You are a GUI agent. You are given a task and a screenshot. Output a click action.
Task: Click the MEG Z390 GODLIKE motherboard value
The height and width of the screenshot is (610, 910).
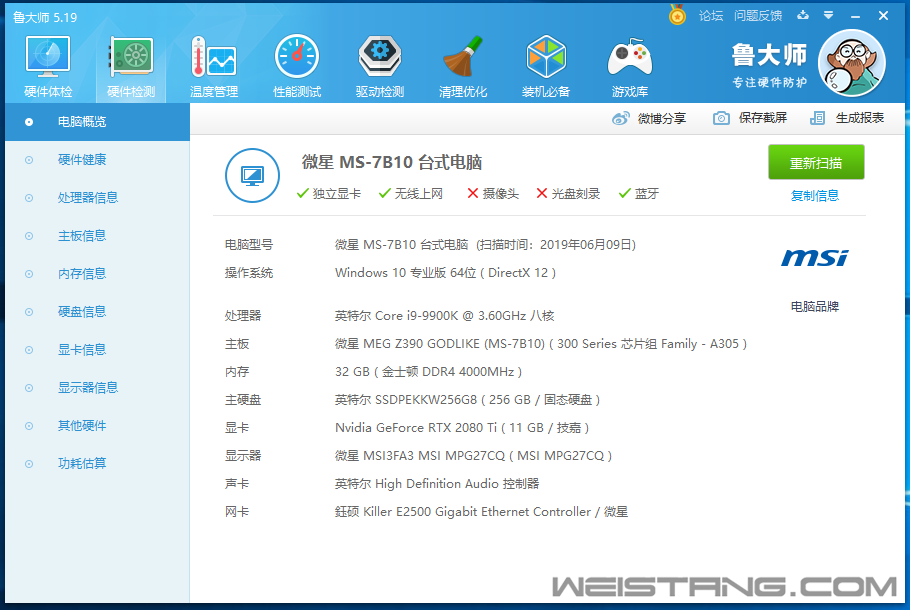point(541,344)
